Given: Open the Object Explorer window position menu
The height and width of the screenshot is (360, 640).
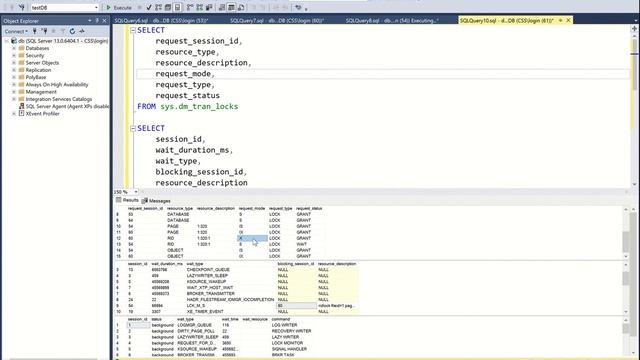Looking at the screenshot, I should (90, 20).
